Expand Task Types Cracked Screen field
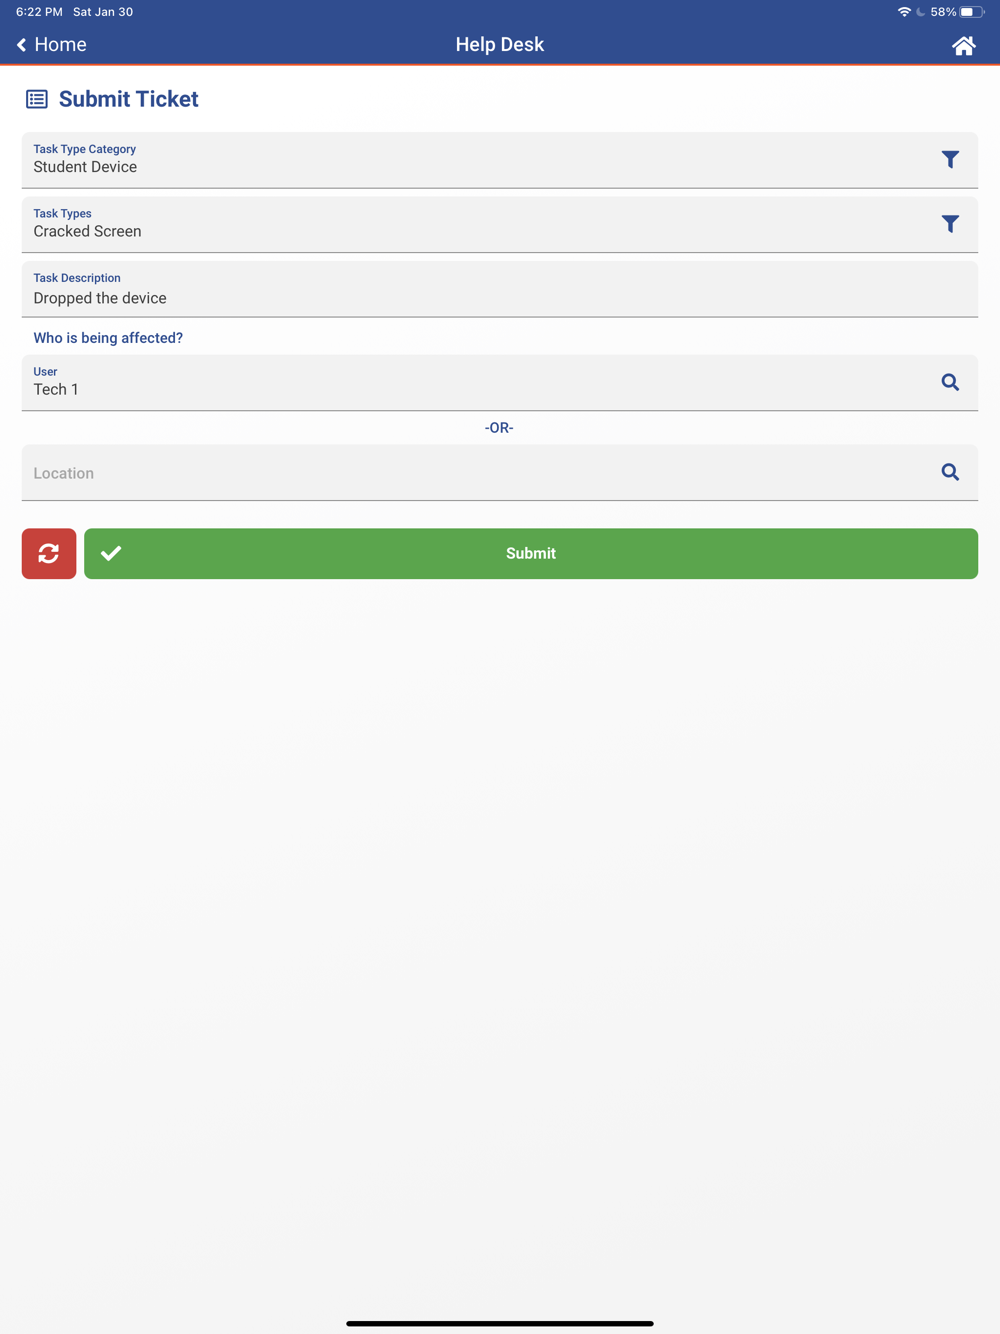This screenshot has width=1000, height=1334. coord(500,224)
